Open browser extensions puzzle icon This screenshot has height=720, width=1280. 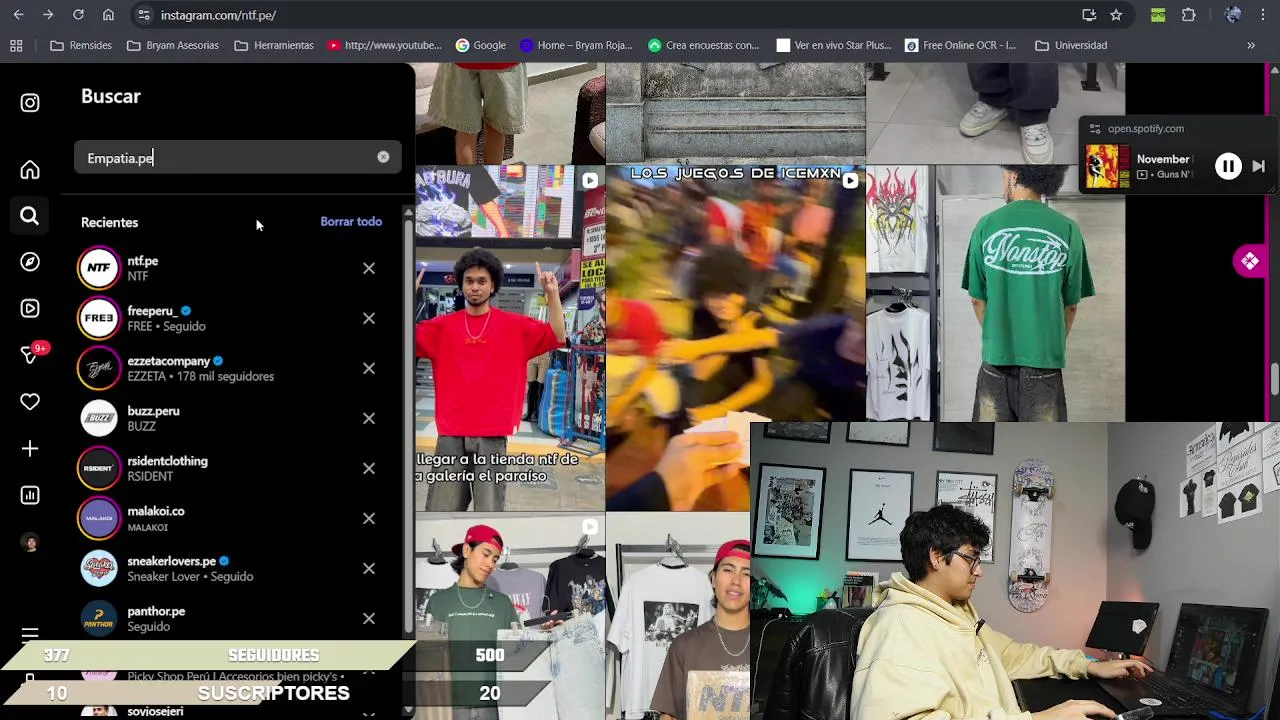coord(1189,15)
